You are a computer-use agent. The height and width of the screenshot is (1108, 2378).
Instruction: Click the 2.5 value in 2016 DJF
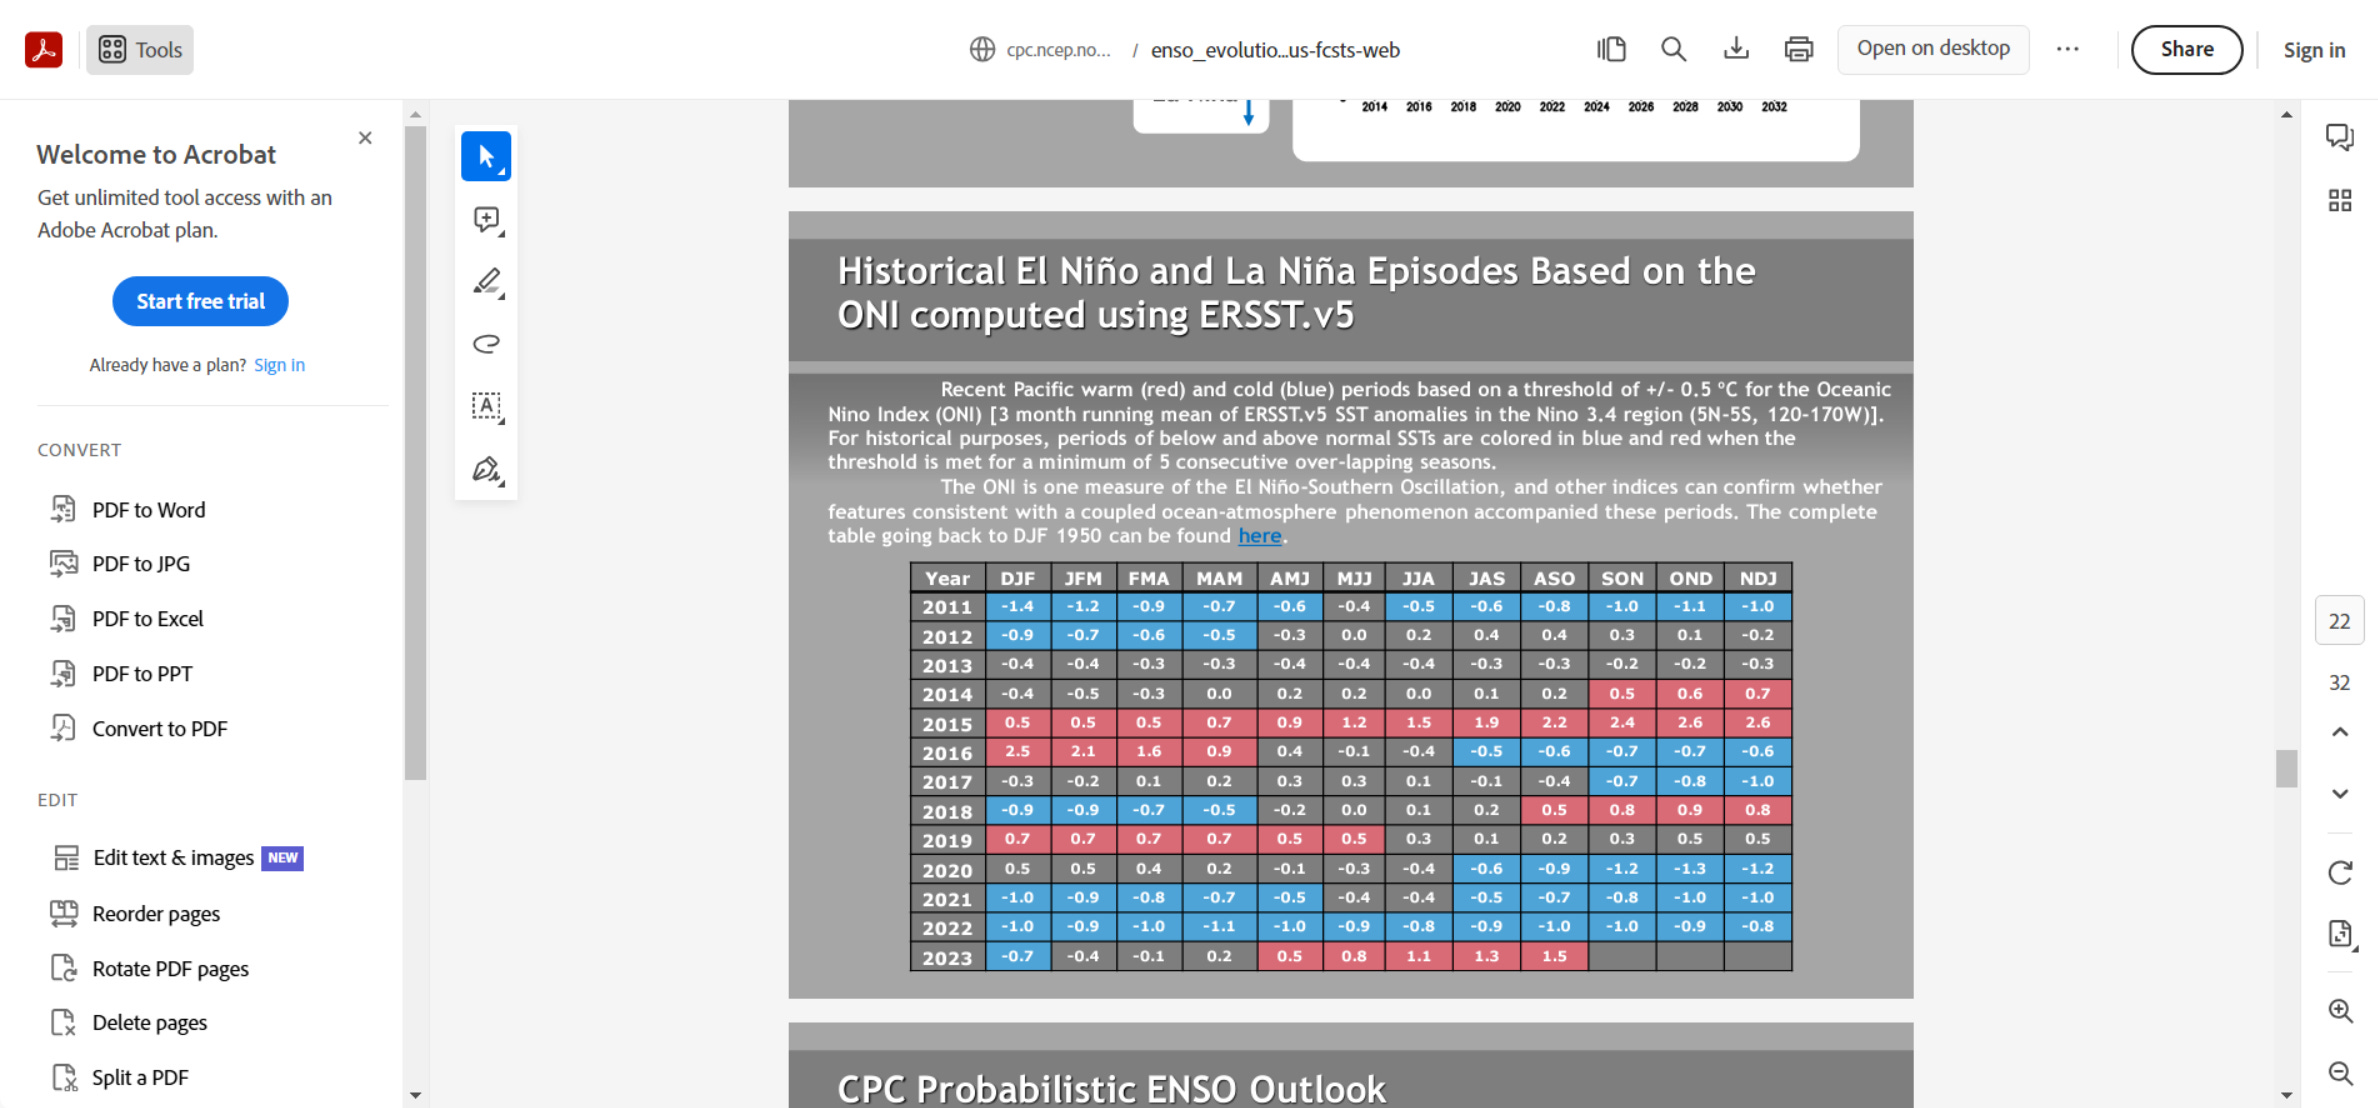pyautogui.click(x=1017, y=751)
